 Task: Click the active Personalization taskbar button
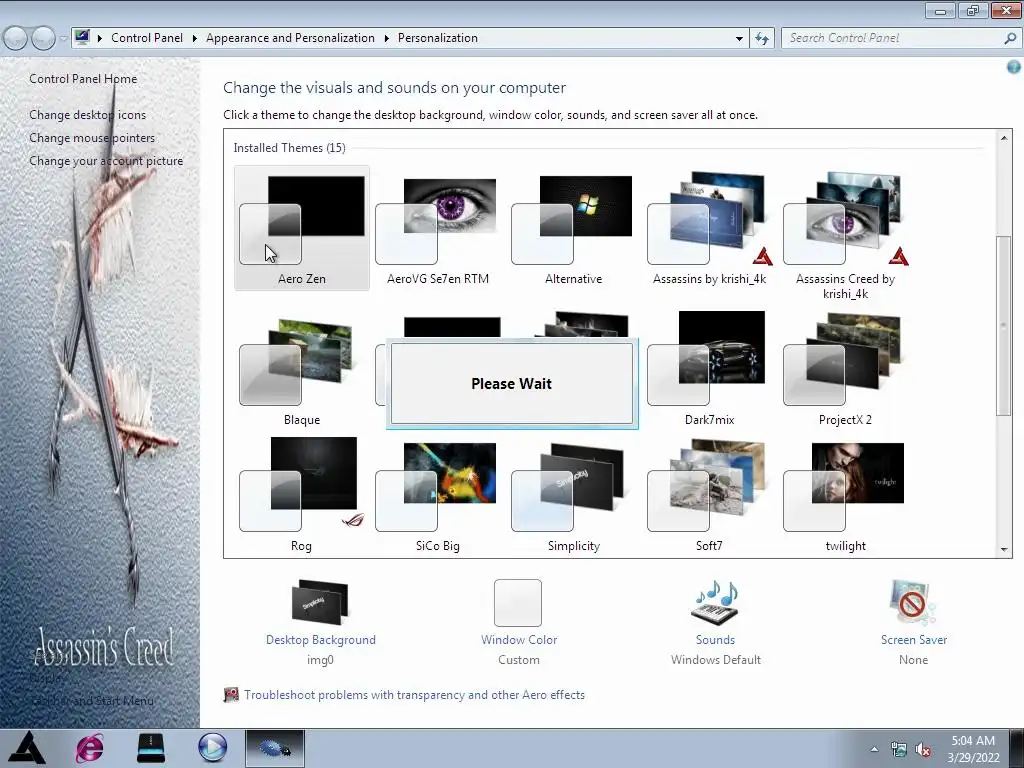pyautogui.click(x=274, y=748)
